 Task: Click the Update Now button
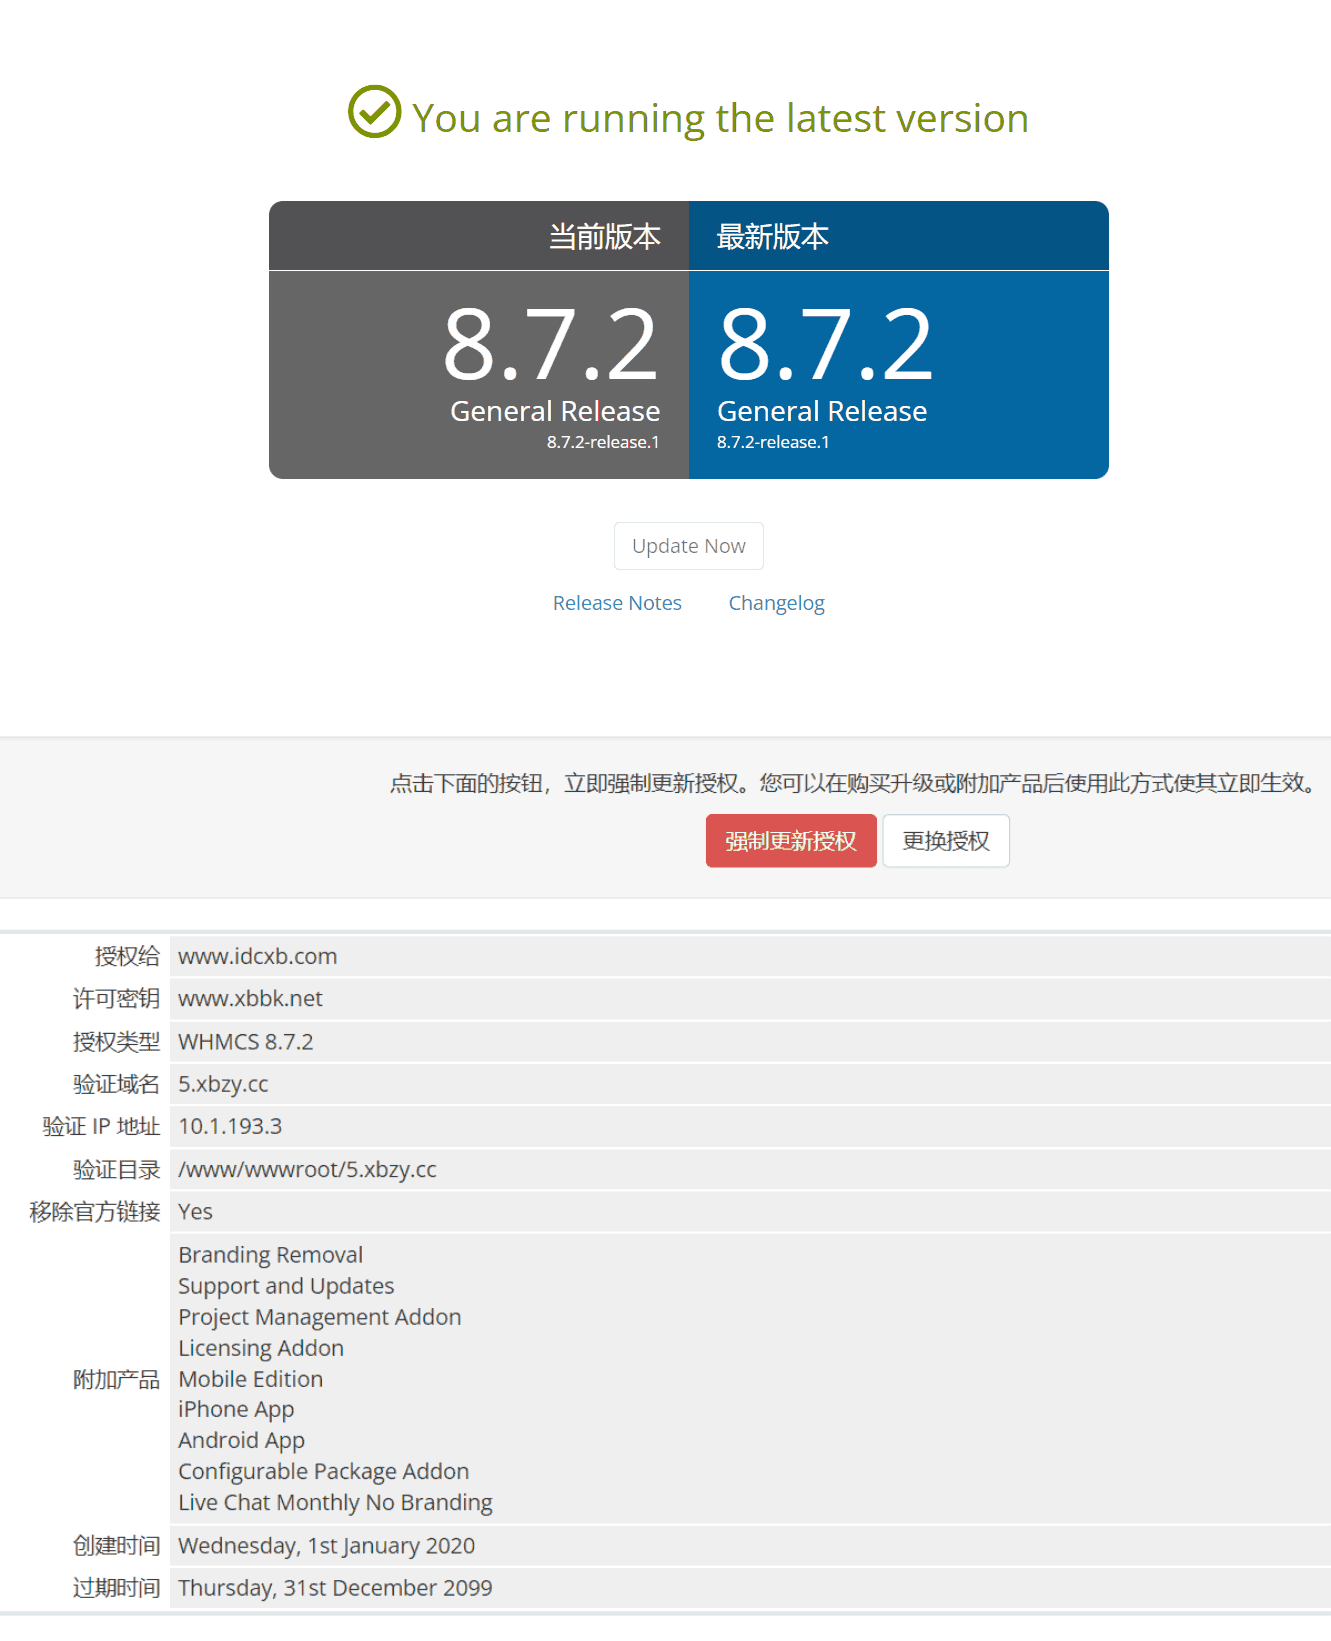(689, 546)
